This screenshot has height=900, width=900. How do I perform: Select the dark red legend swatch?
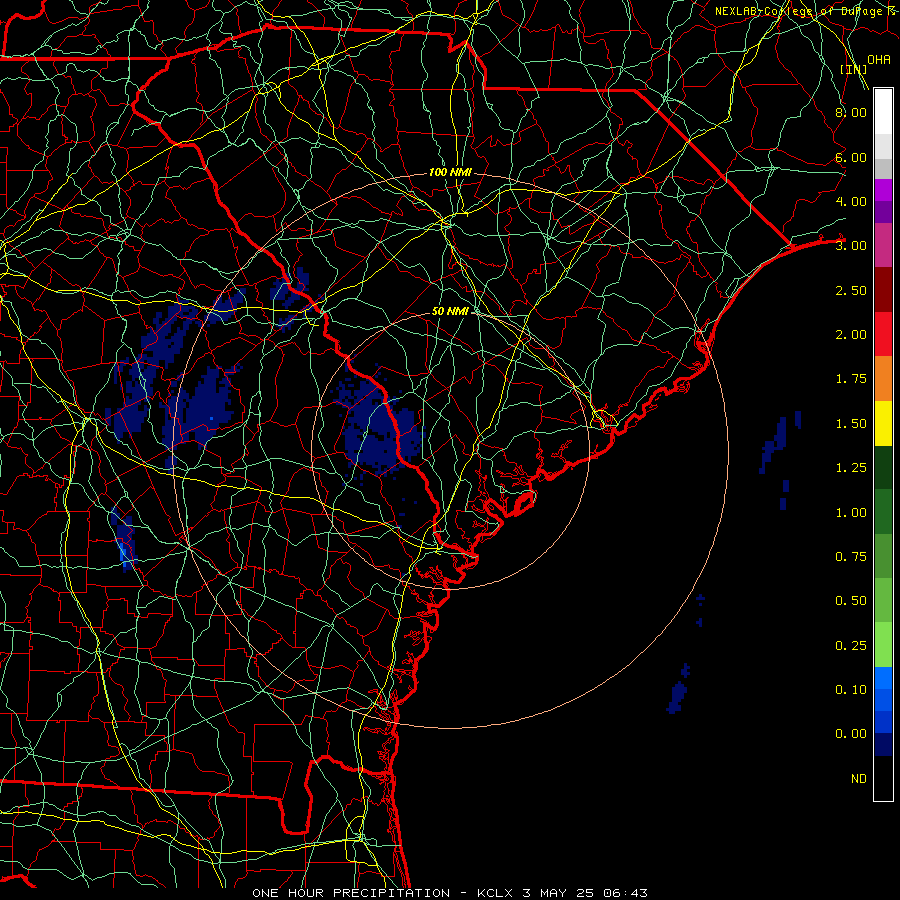point(883,290)
